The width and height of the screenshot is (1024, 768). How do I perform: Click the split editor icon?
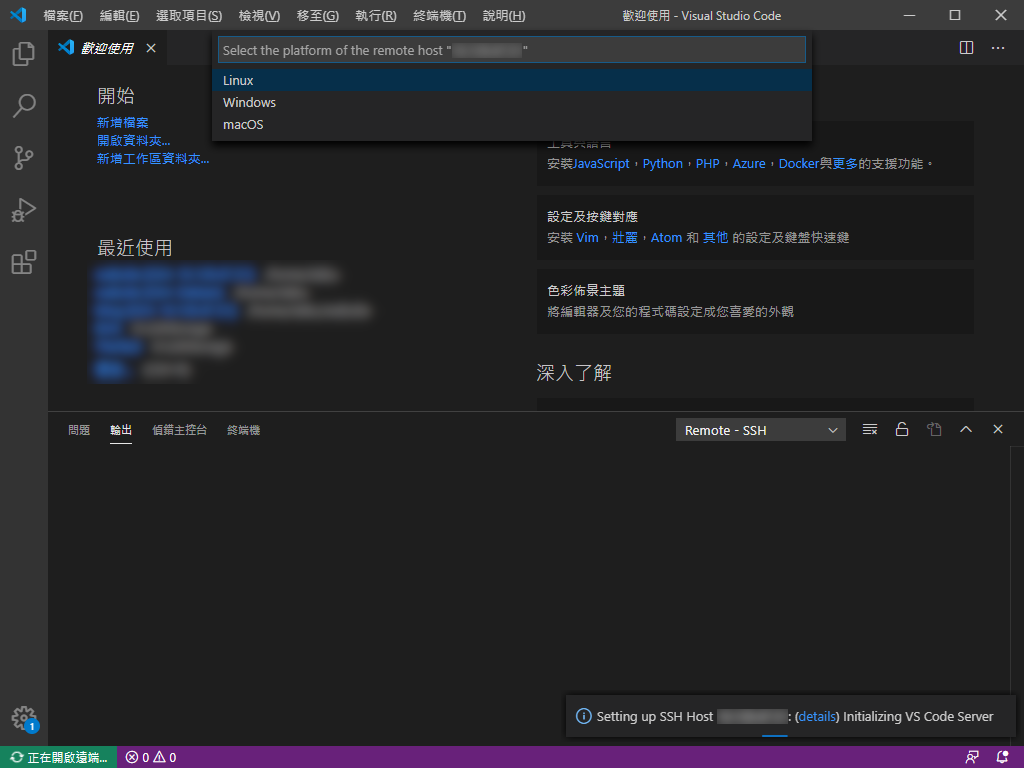pyautogui.click(x=967, y=48)
